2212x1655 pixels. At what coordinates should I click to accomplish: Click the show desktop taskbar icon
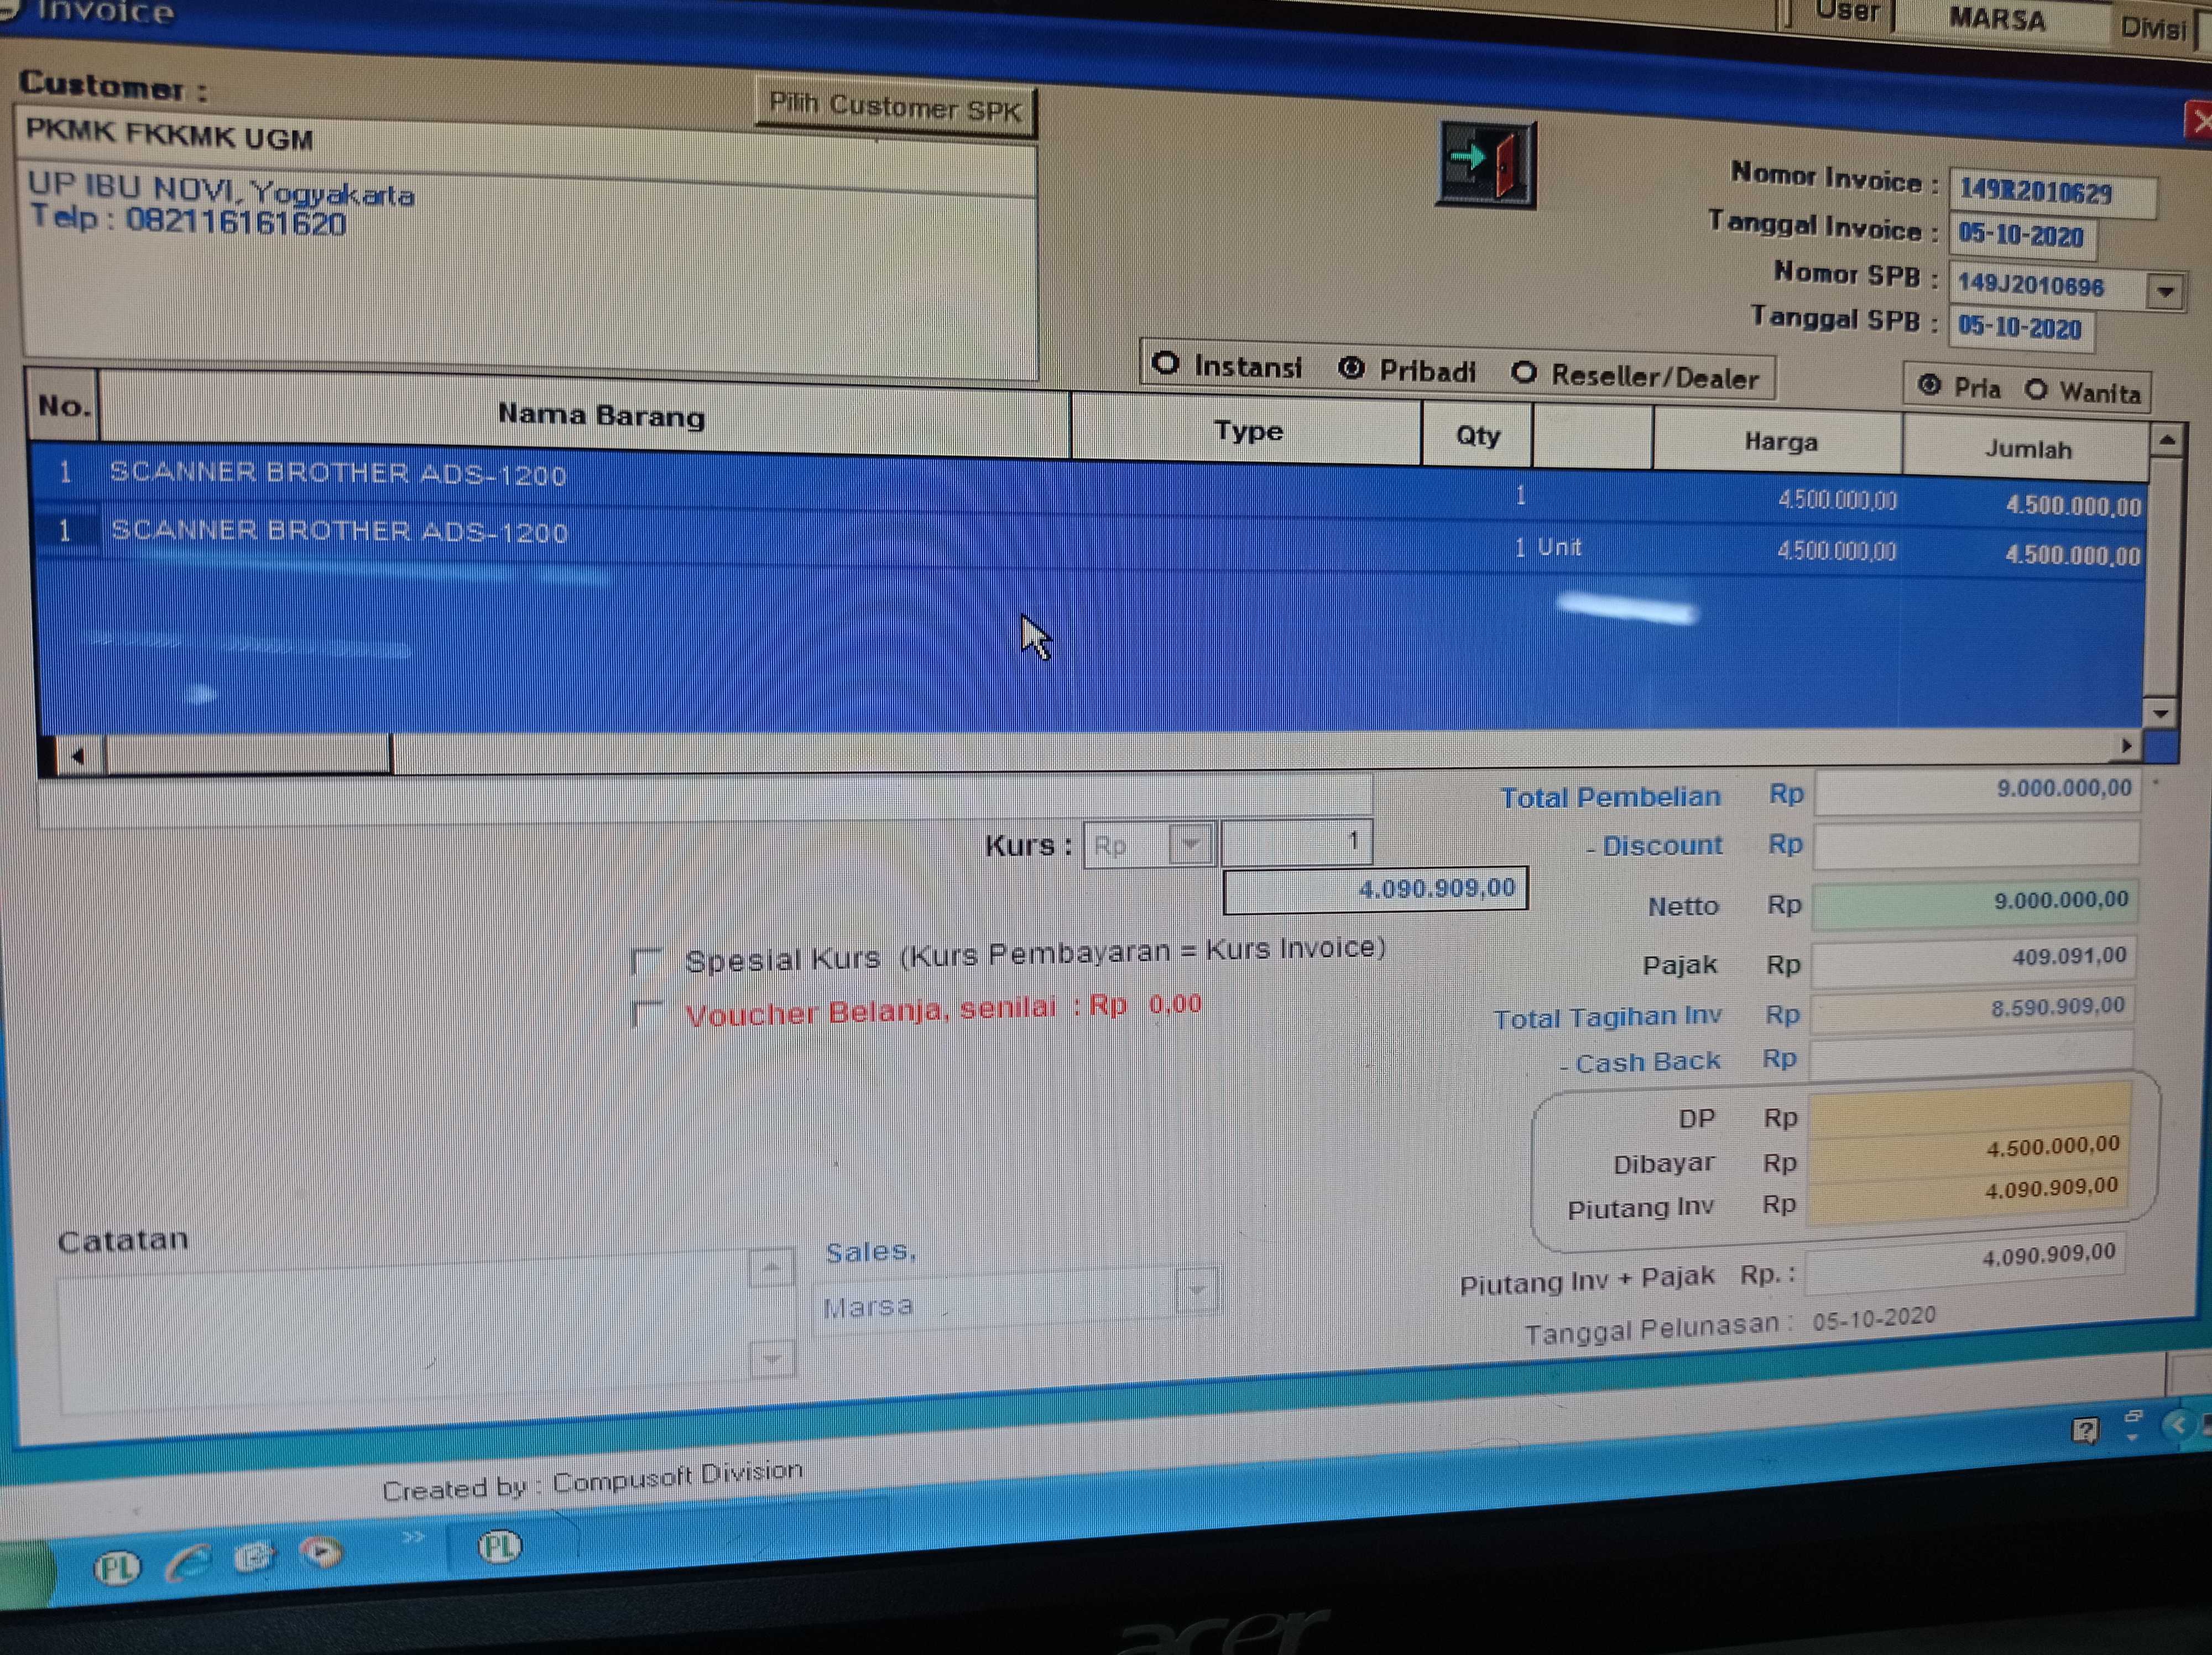click(x=254, y=1557)
